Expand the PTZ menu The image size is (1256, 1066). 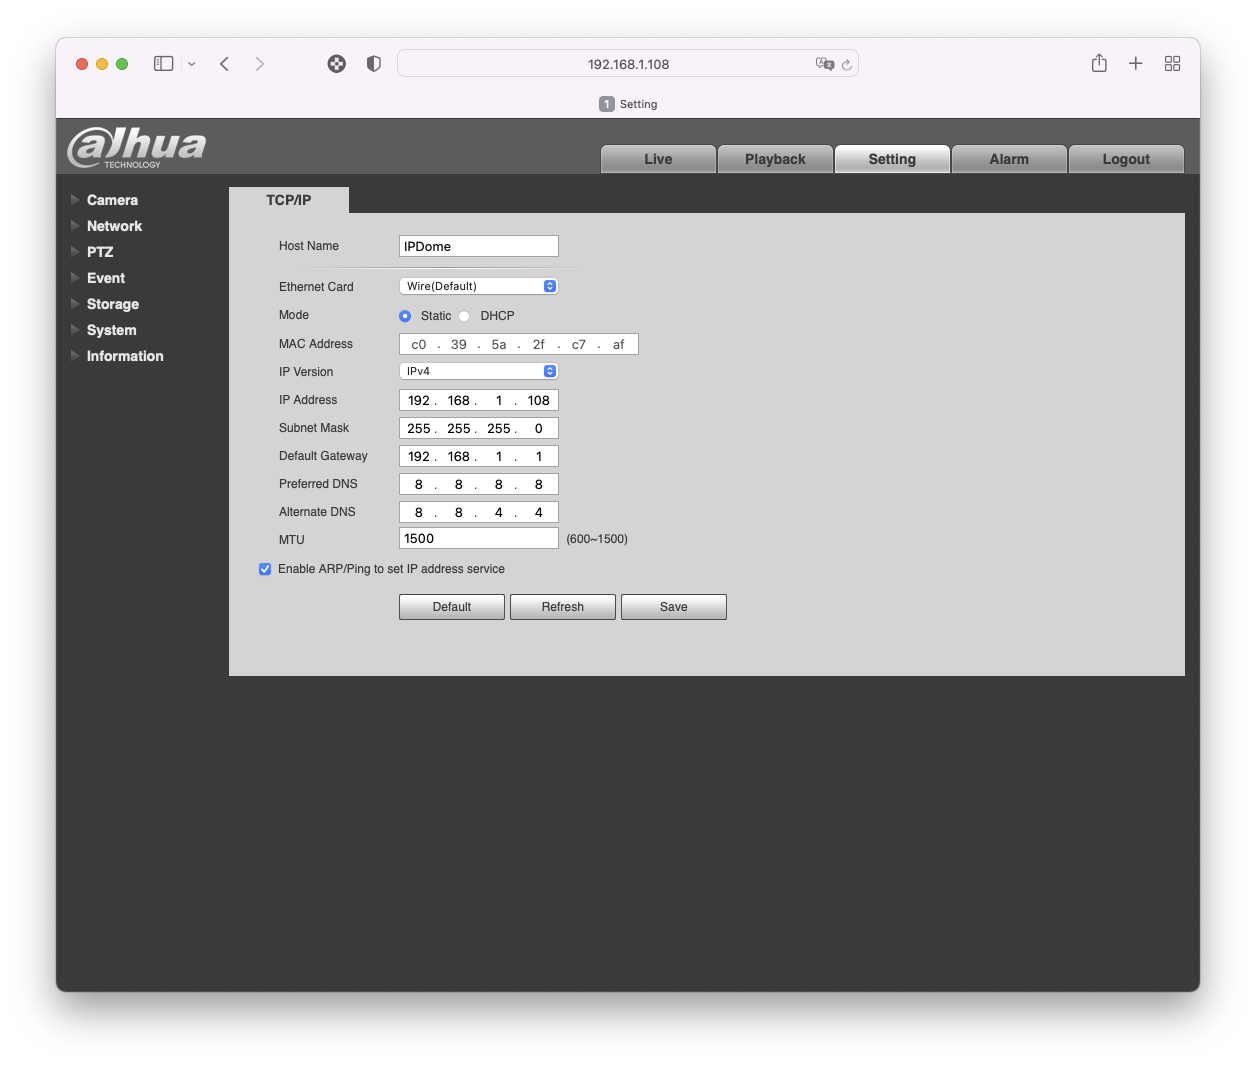[x=99, y=252]
